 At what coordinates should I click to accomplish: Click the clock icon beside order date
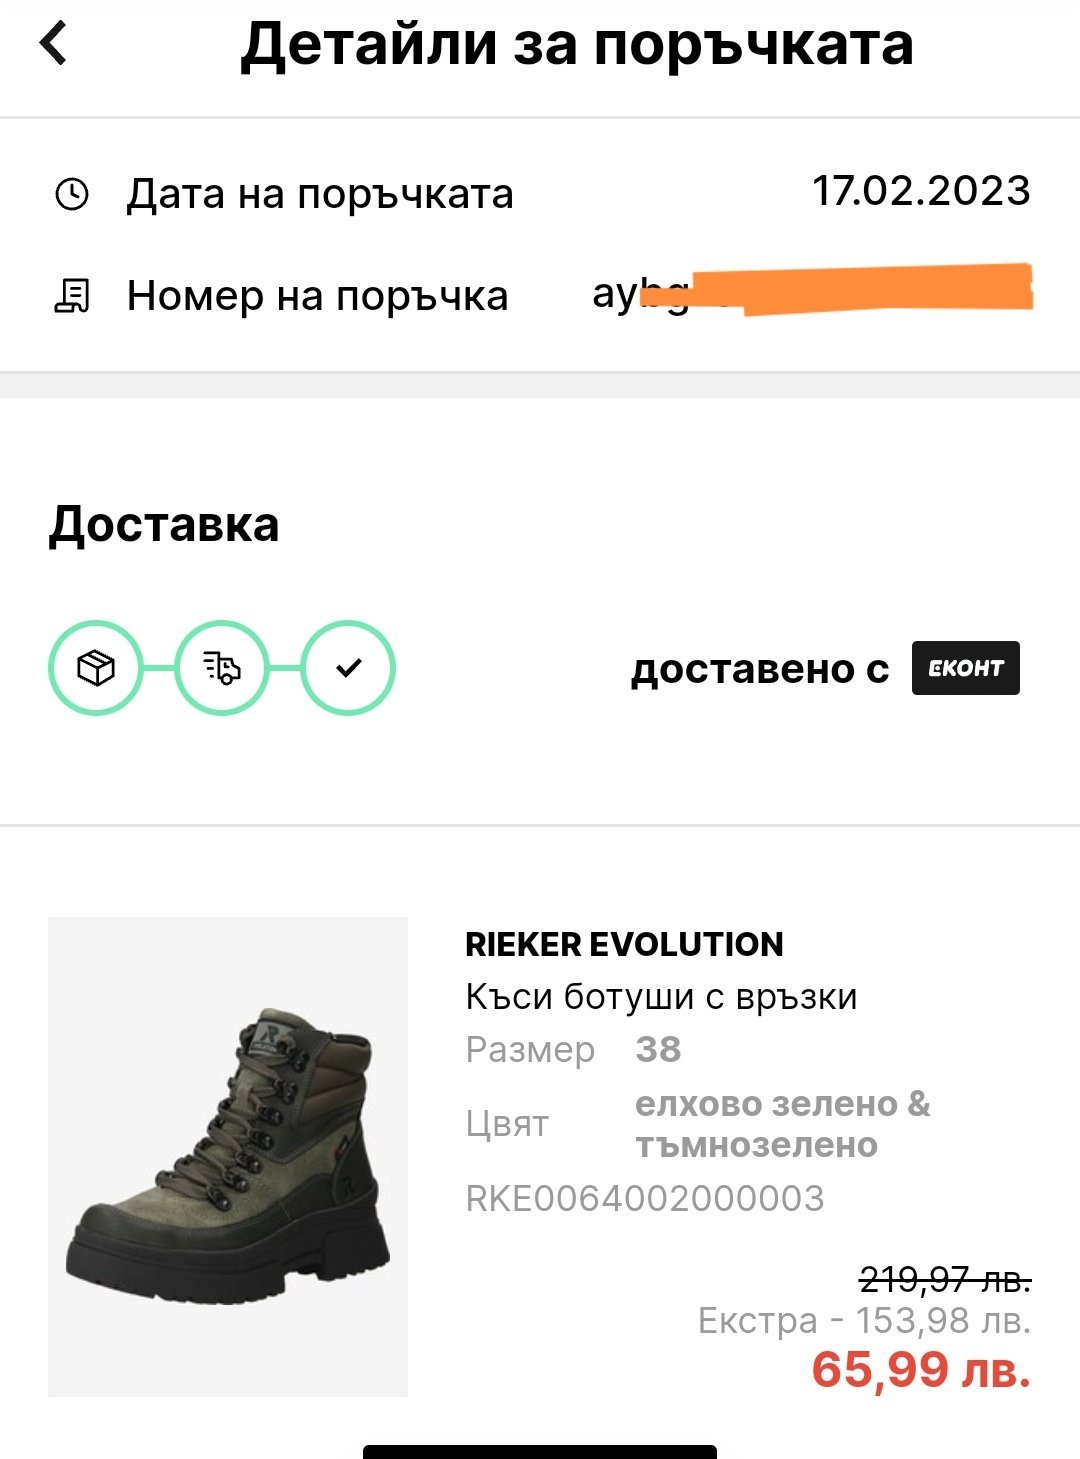coord(72,194)
